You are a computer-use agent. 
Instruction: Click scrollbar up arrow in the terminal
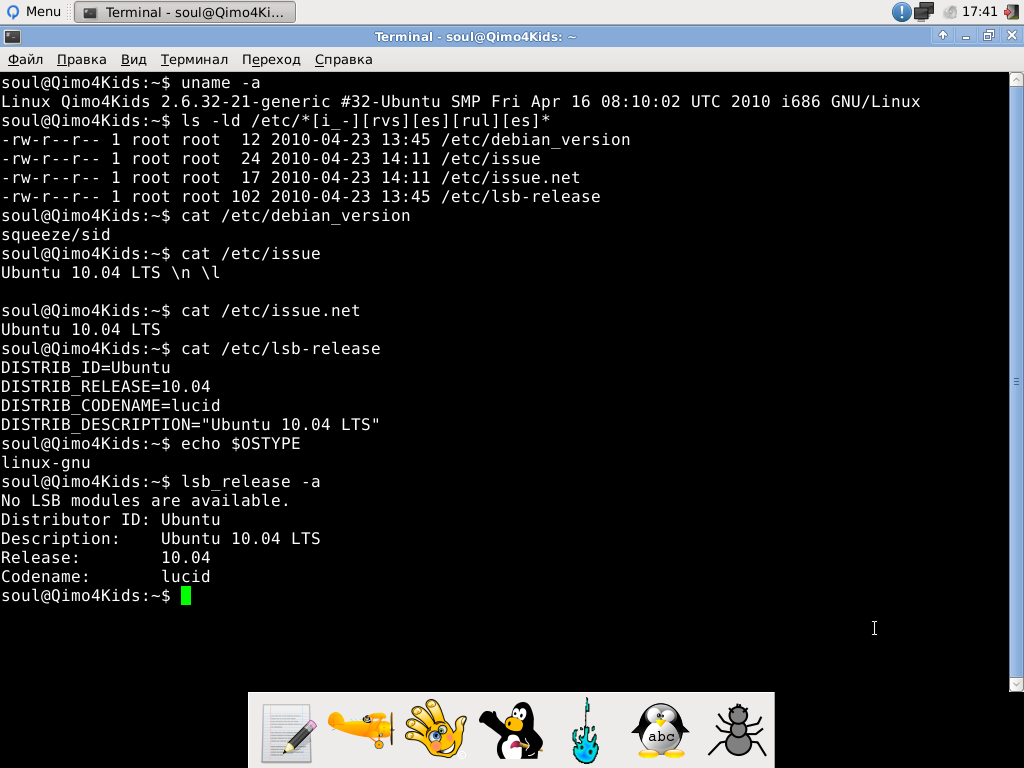tap(1016, 80)
